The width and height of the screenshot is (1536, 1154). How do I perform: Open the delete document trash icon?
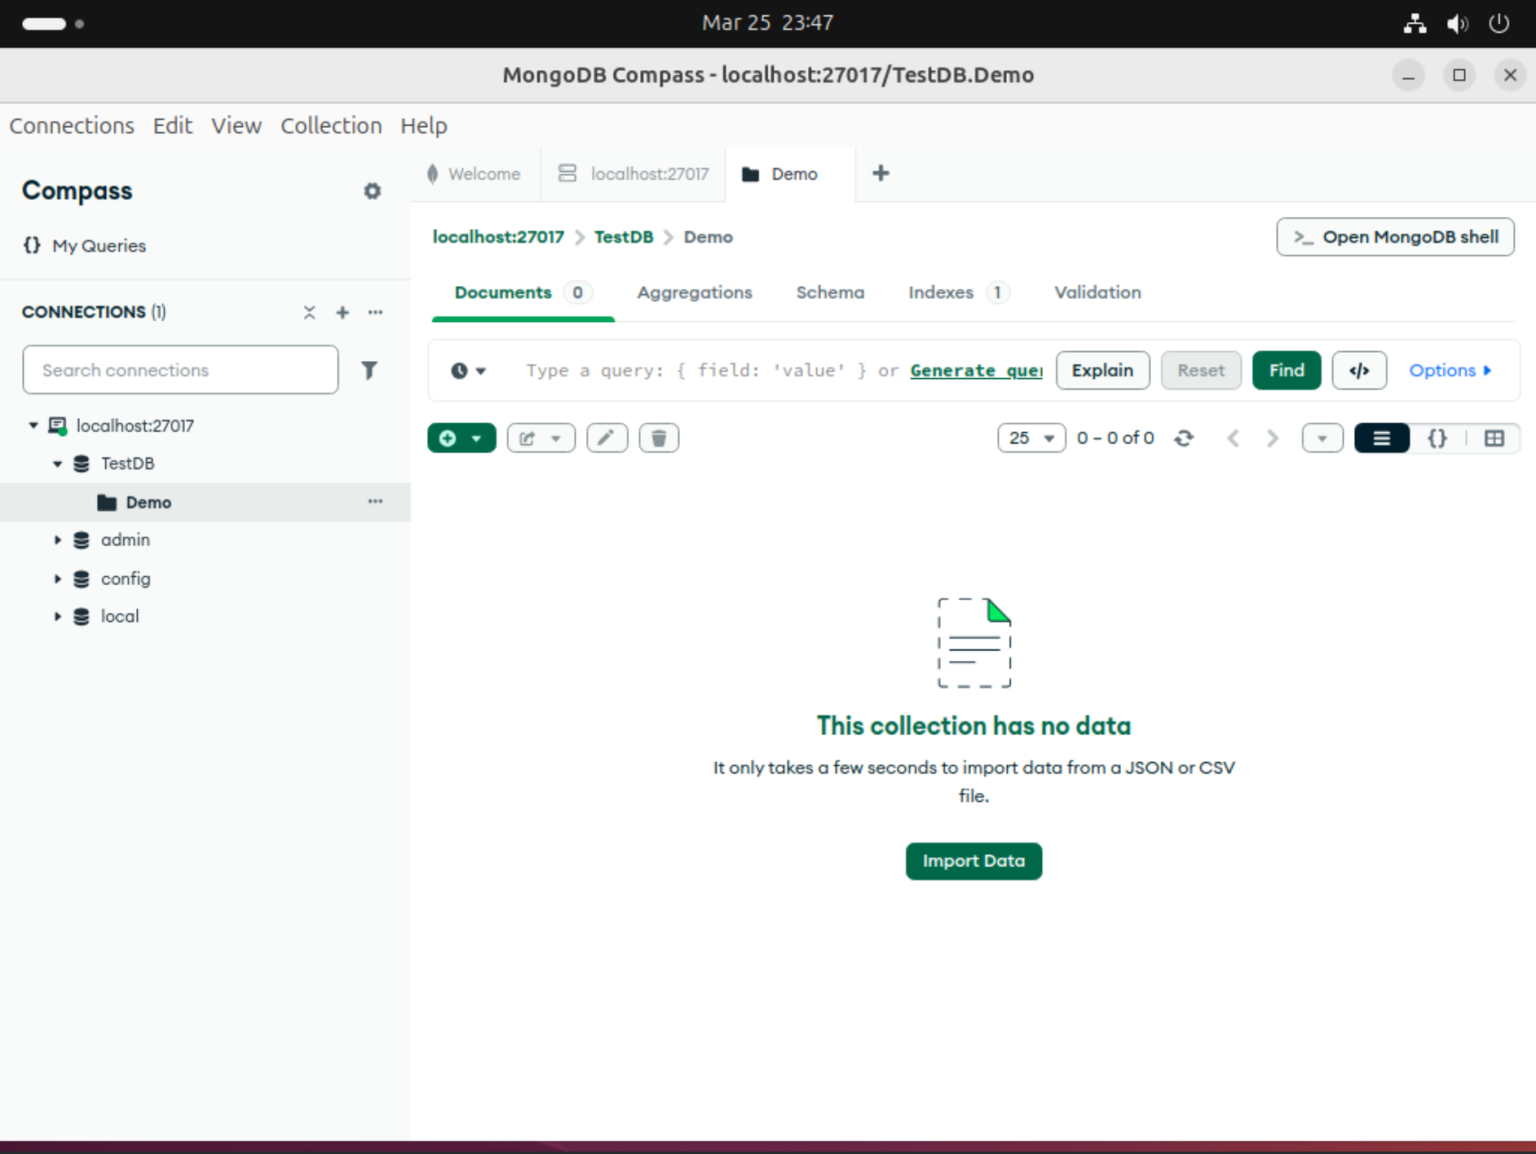(x=658, y=437)
